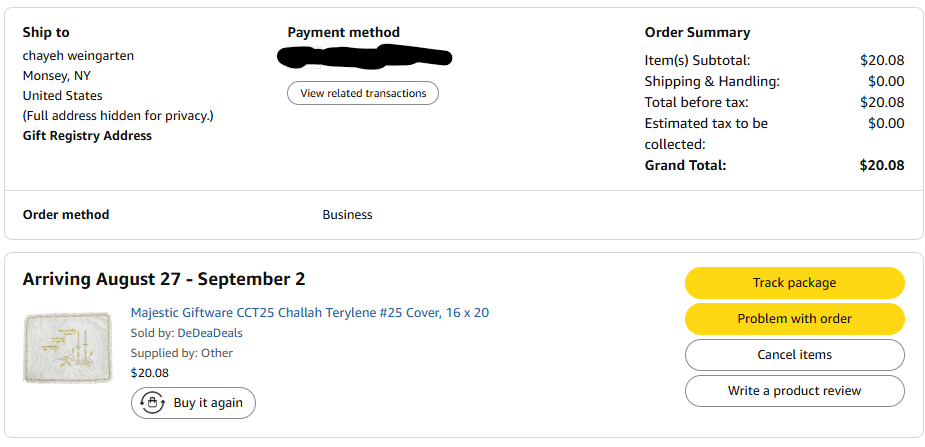Click the Supplied by: Other text

(x=181, y=353)
